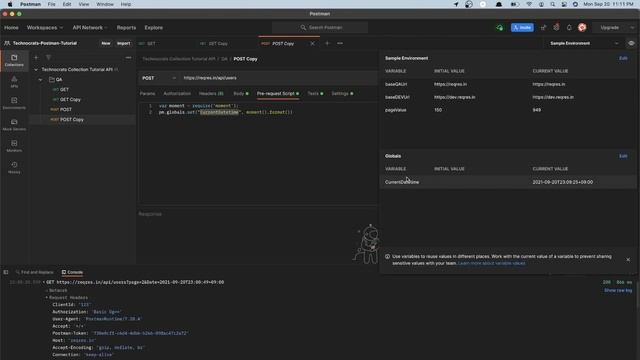Open the Environments sidebar panel

coord(14,103)
